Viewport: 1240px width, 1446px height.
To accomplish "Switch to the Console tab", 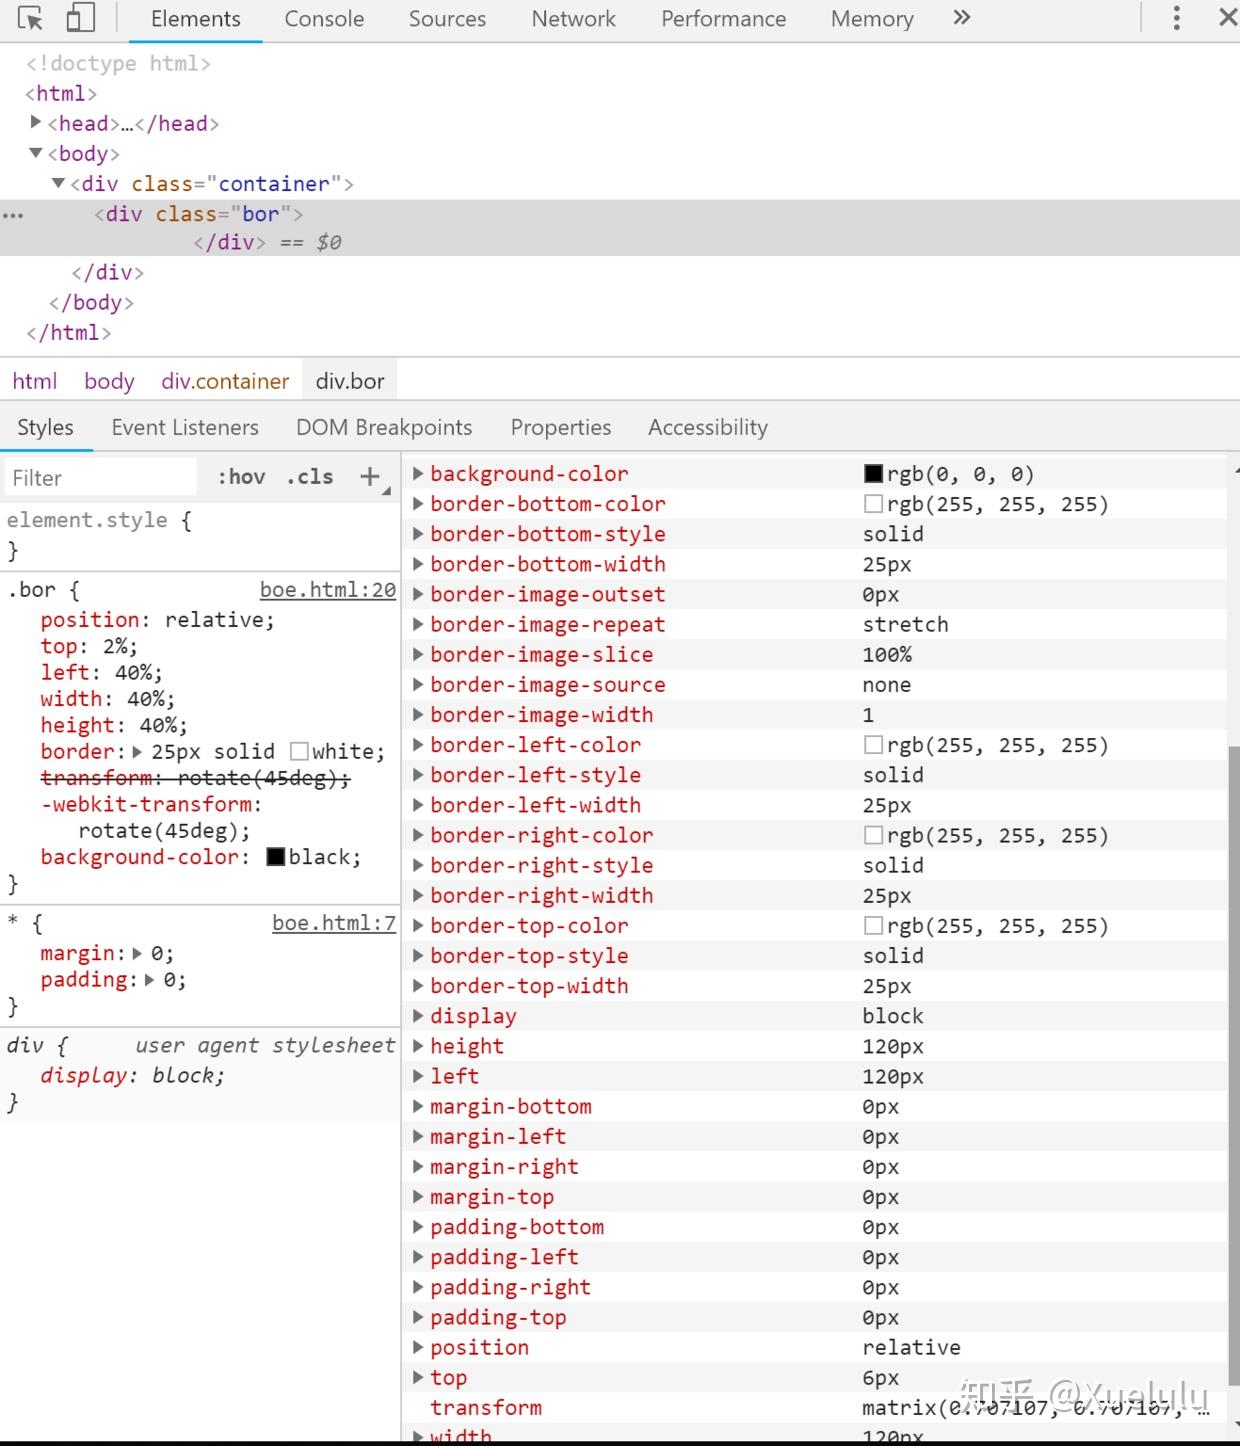I will 322,18.
